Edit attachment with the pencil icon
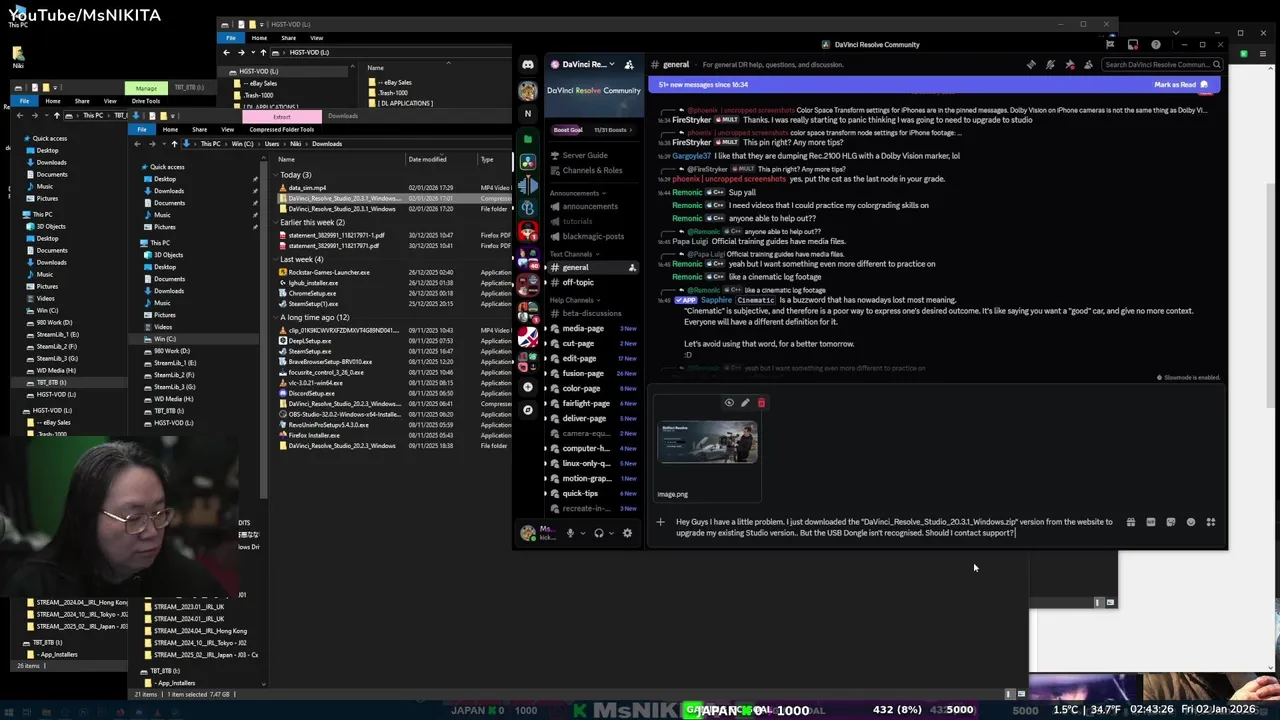 pos(745,403)
